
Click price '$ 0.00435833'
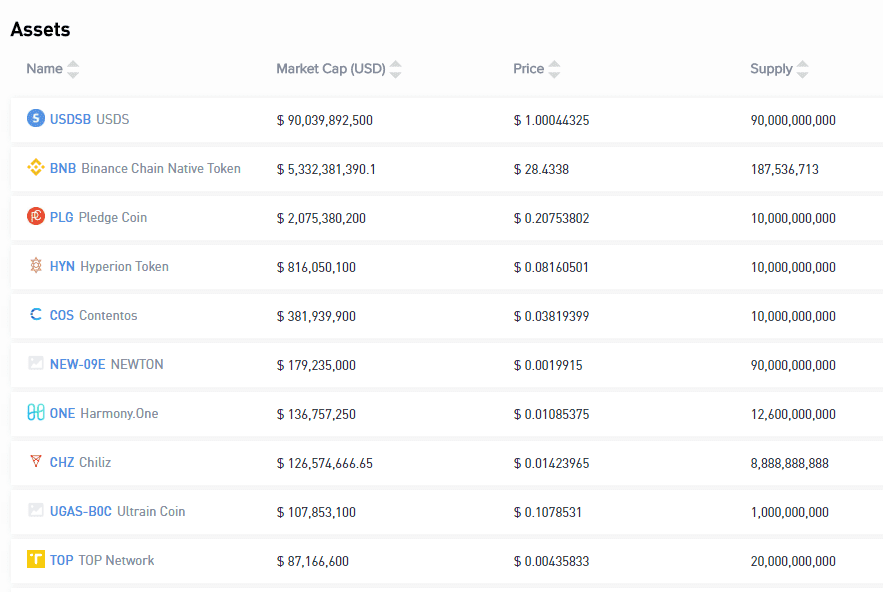pyautogui.click(x=551, y=561)
